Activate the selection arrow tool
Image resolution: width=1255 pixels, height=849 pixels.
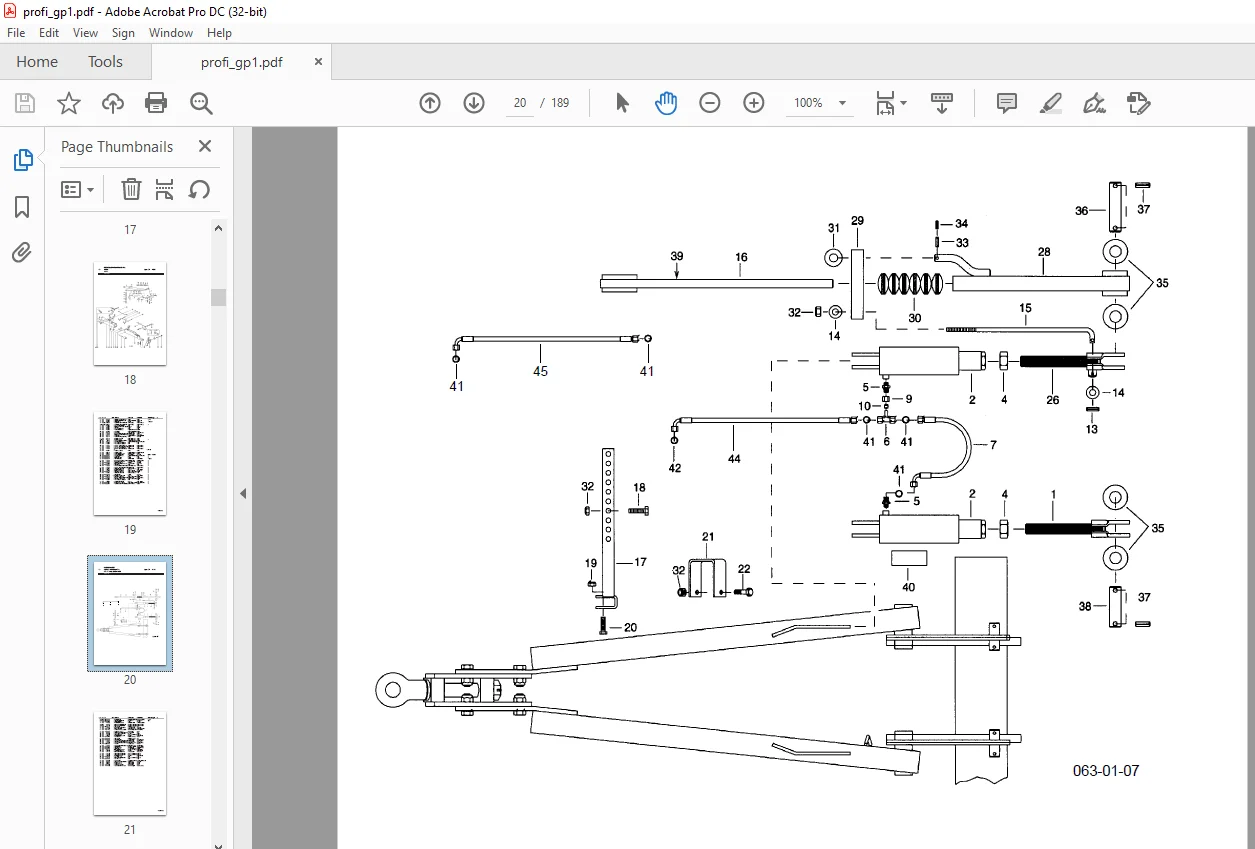point(622,103)
